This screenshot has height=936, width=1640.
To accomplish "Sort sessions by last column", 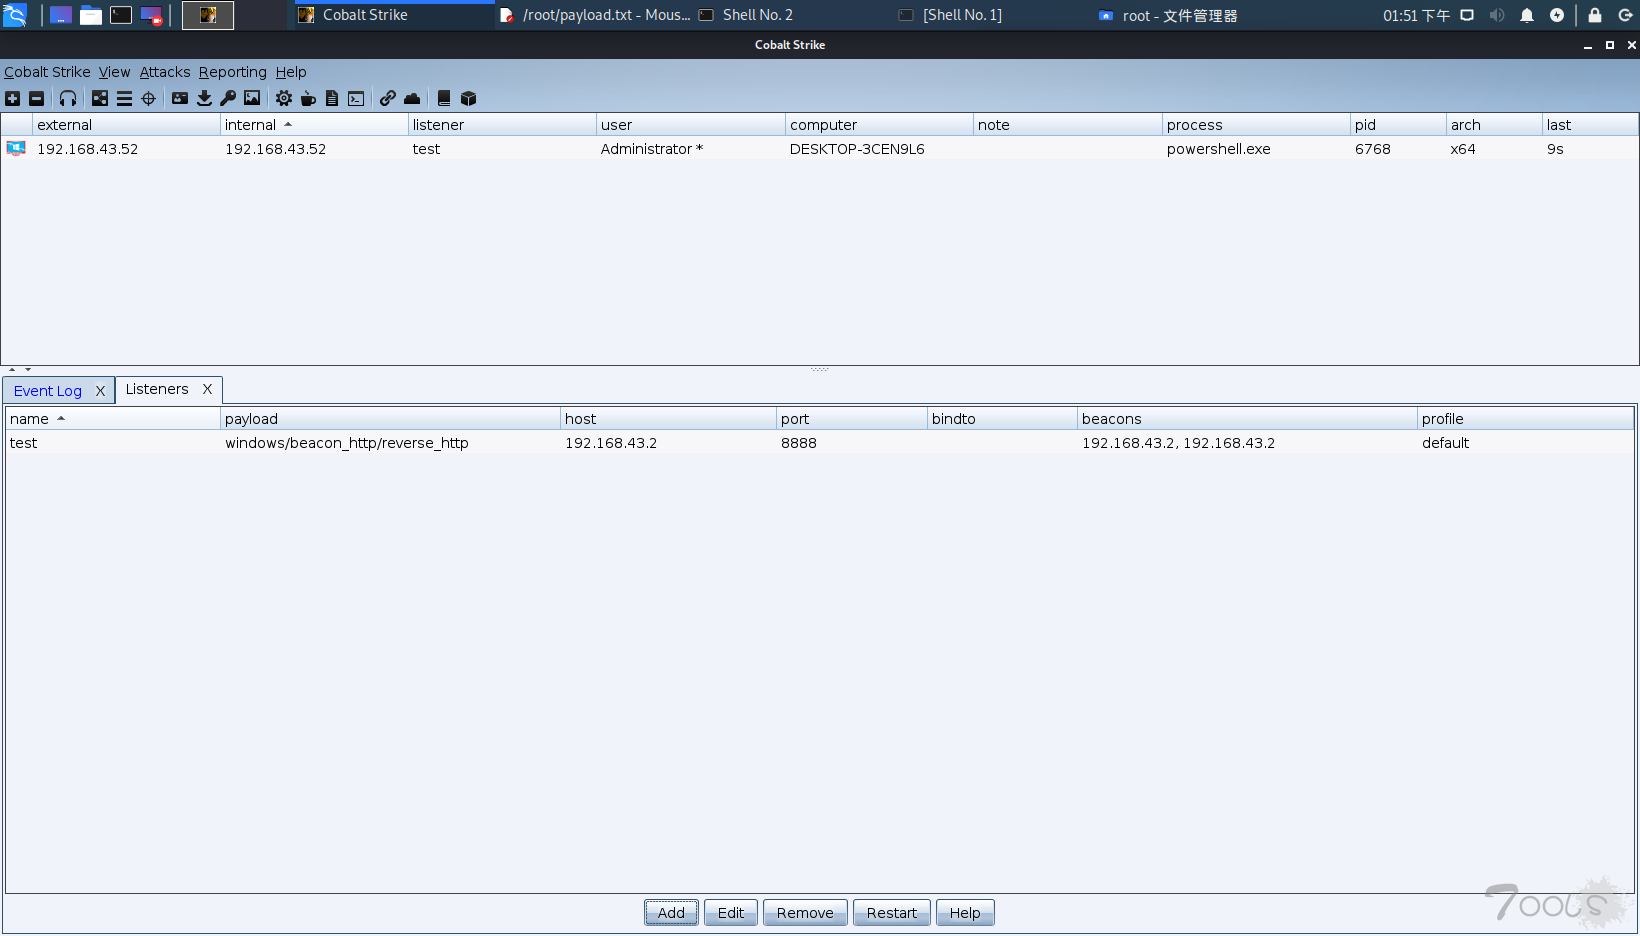I will tap(1590, 125).
